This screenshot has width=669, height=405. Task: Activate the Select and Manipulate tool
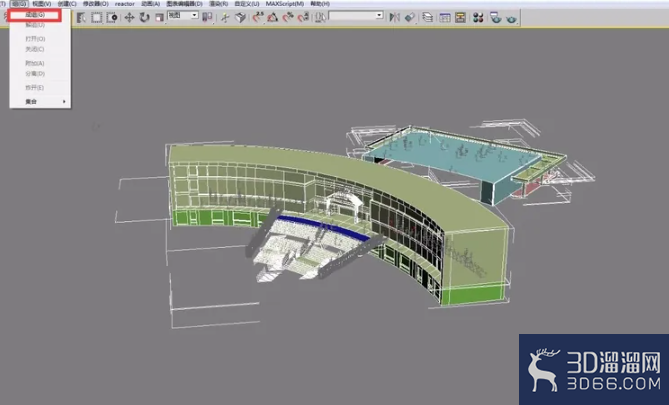pyautogui.click(x=225, y=17)
